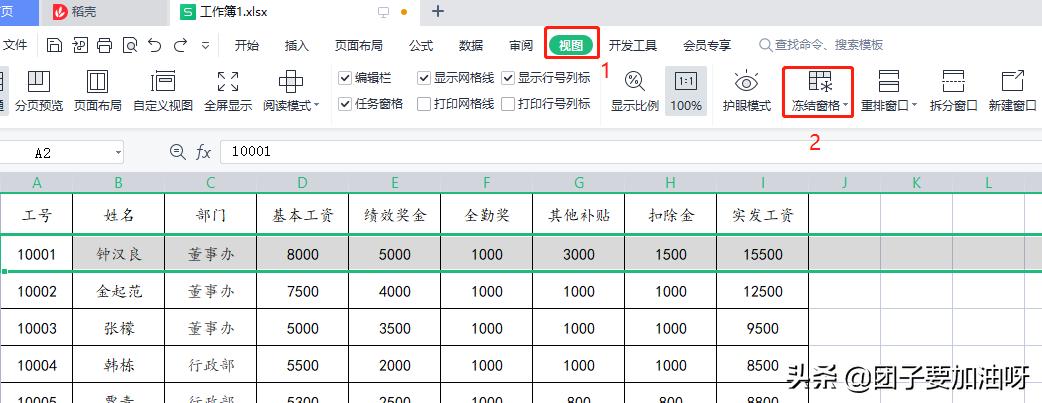Select column G header
Viewport: 1042px width, 403px height.
click(x=579, y=183)
